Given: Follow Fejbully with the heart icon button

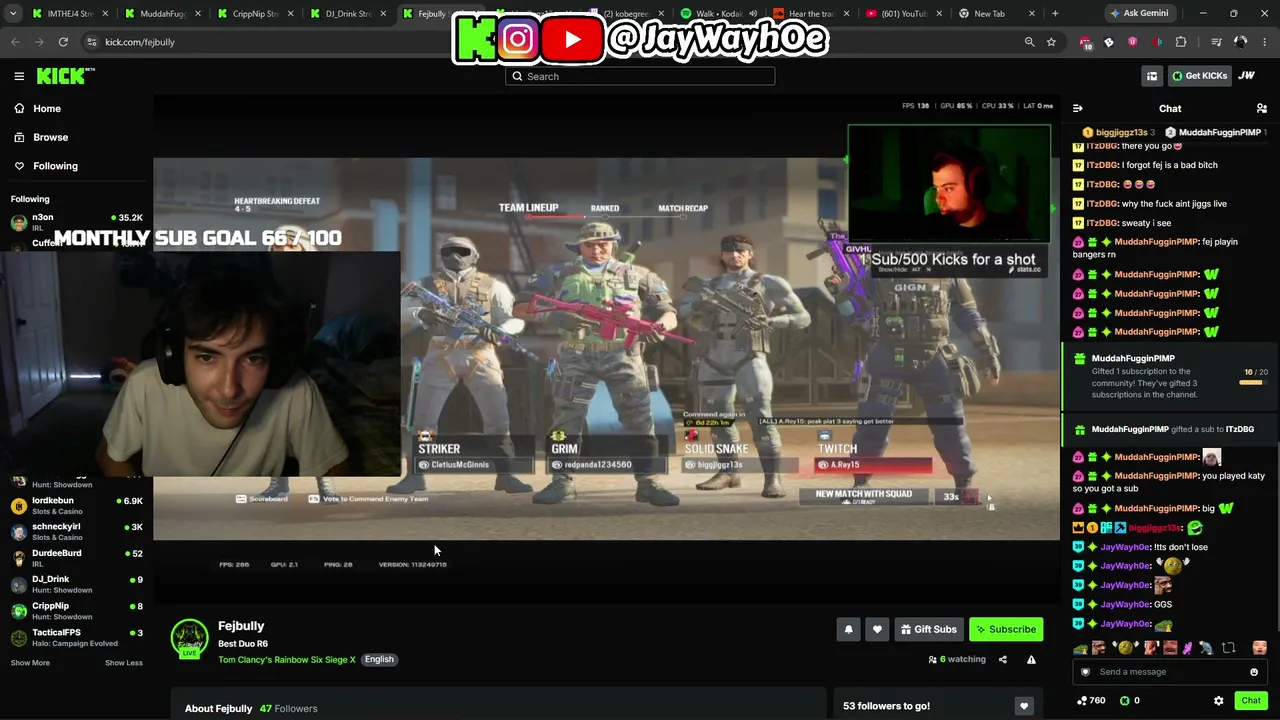Looking at the screenshot, I should 877,629.
